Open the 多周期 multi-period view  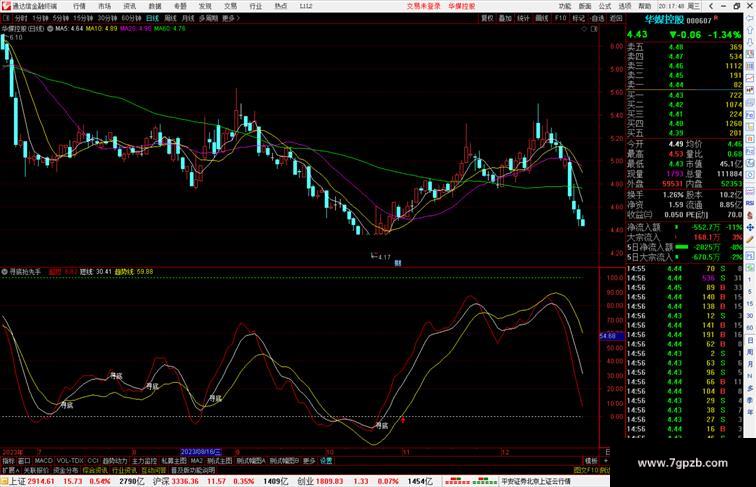point(208,18)
